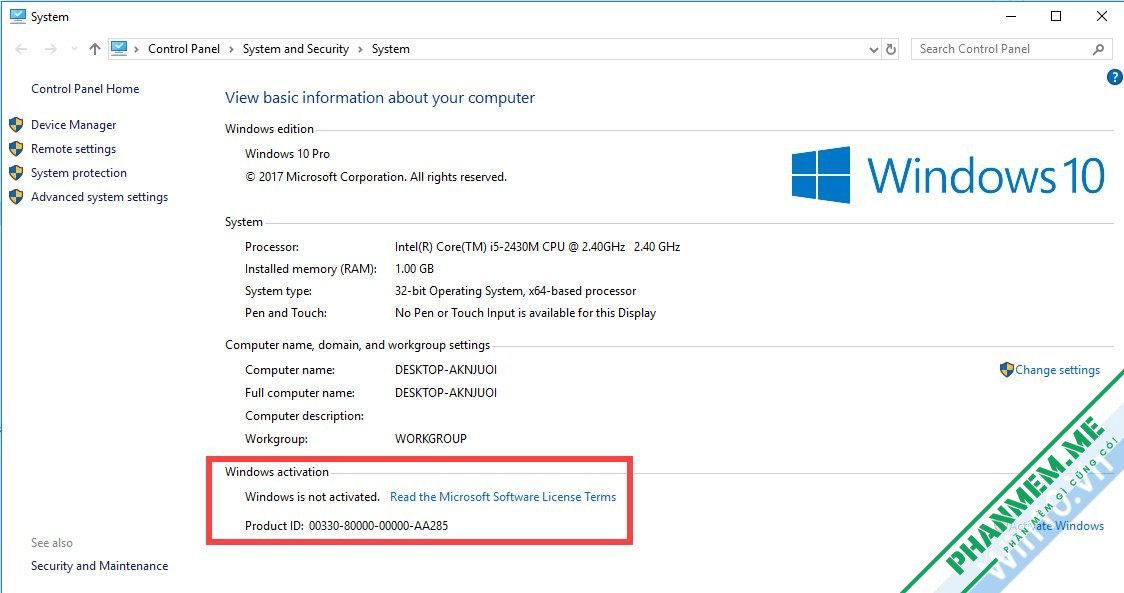Click Change settings link
This screenshot has width=1124, height=593.
coord(1057,370)
